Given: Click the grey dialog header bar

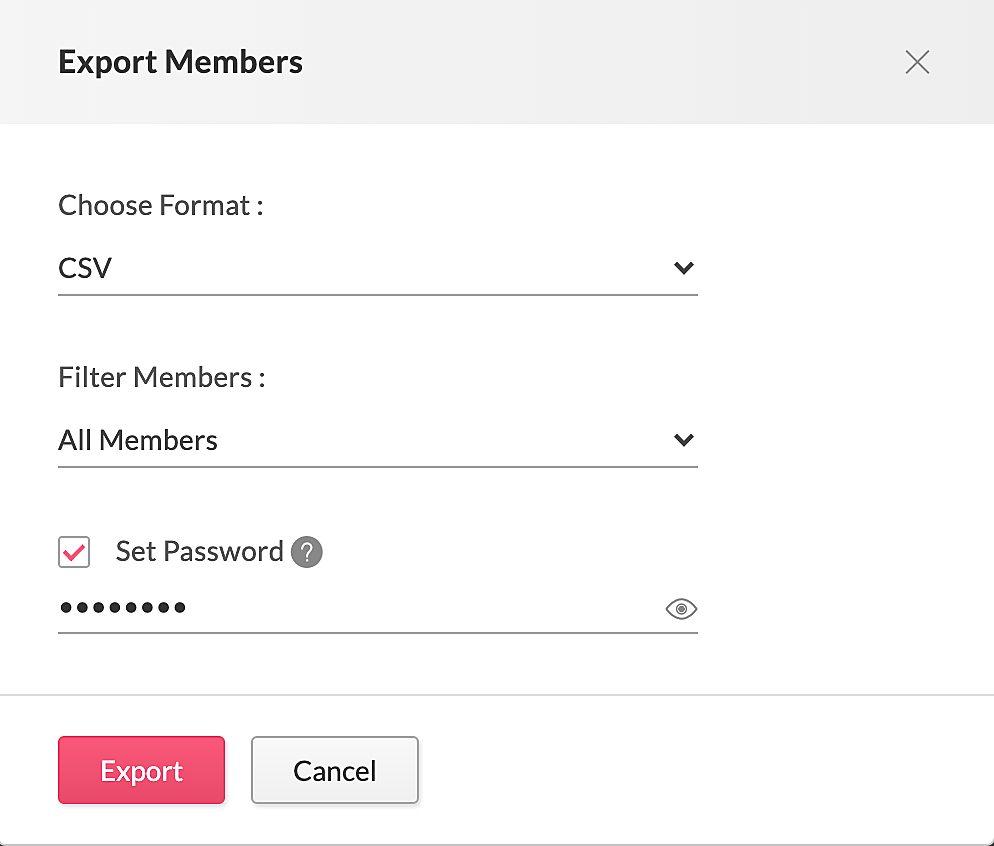Looking at the screenshot, I should [x=600, y=62].
